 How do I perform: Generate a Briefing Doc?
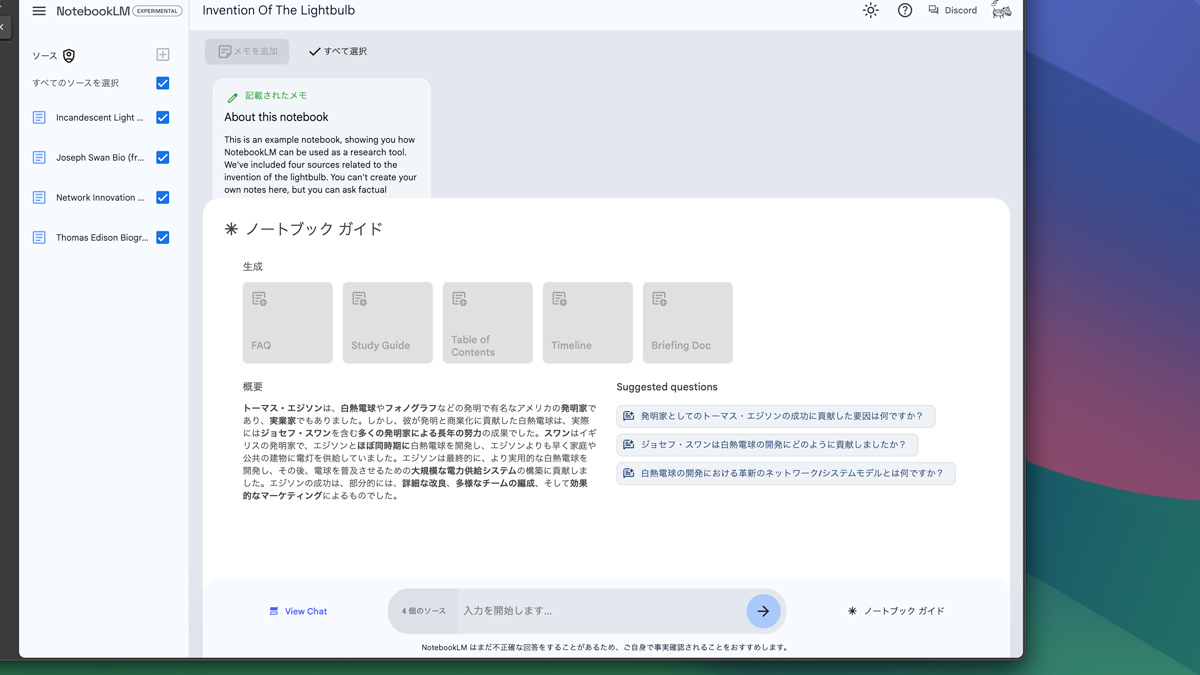point(688,322)
